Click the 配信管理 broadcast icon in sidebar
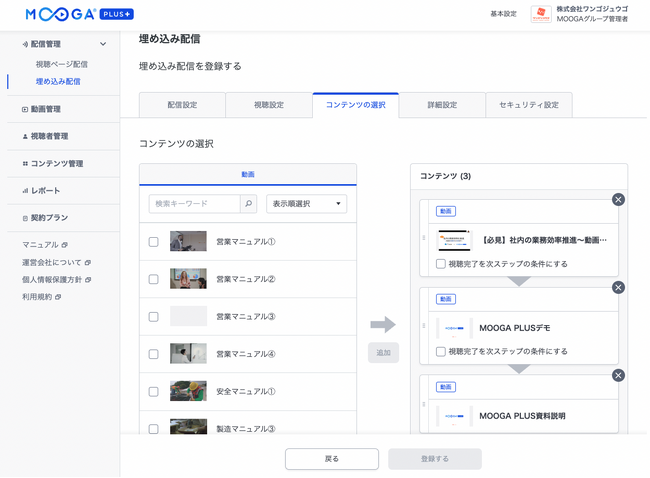Image resolution: width=650 pixels, height=478 pixels. [x=25, y=44]
